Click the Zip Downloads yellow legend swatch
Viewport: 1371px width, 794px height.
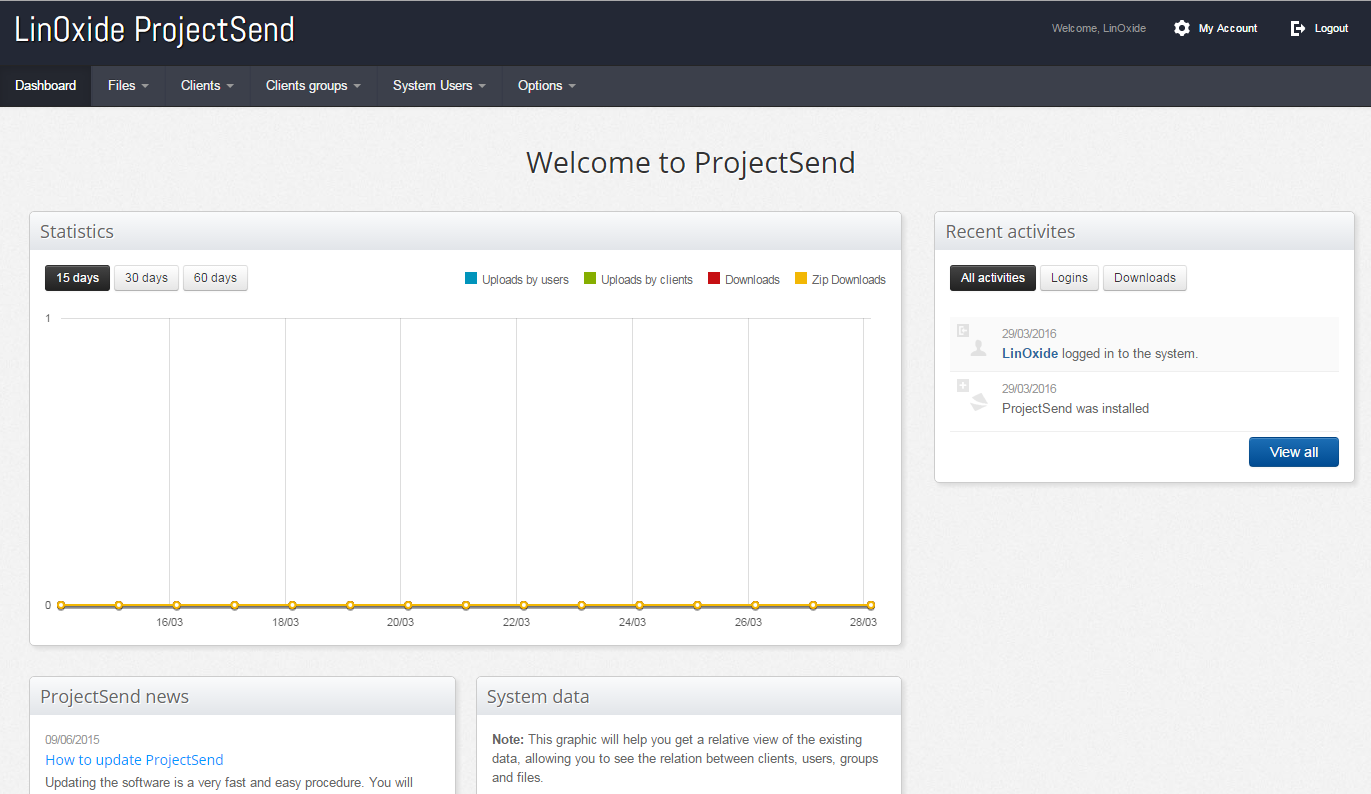pos(801,278)
